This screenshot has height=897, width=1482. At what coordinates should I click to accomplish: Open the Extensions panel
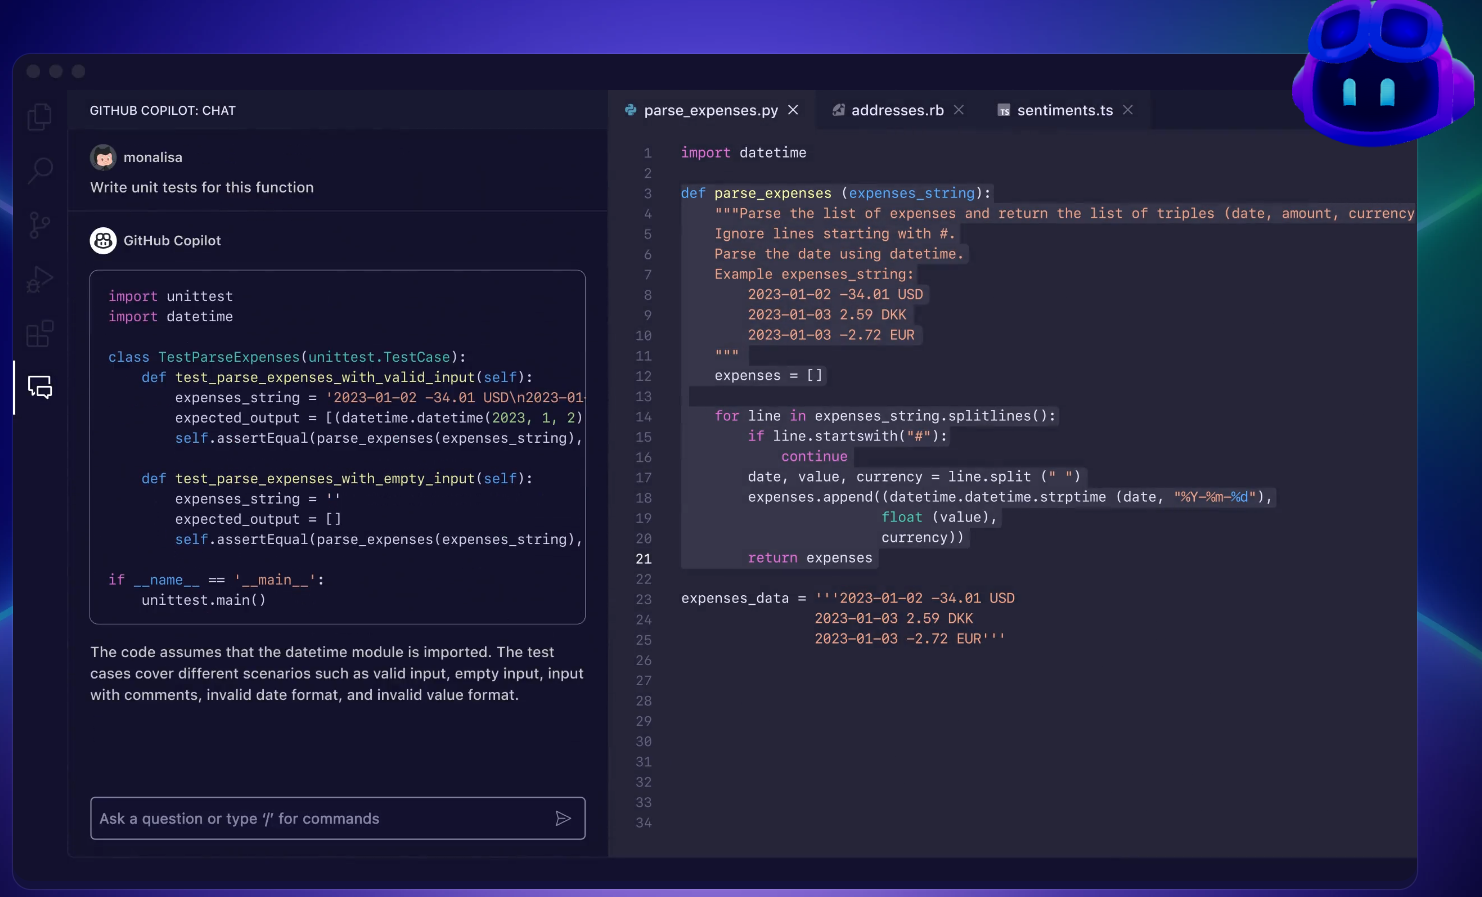[39, 333]
